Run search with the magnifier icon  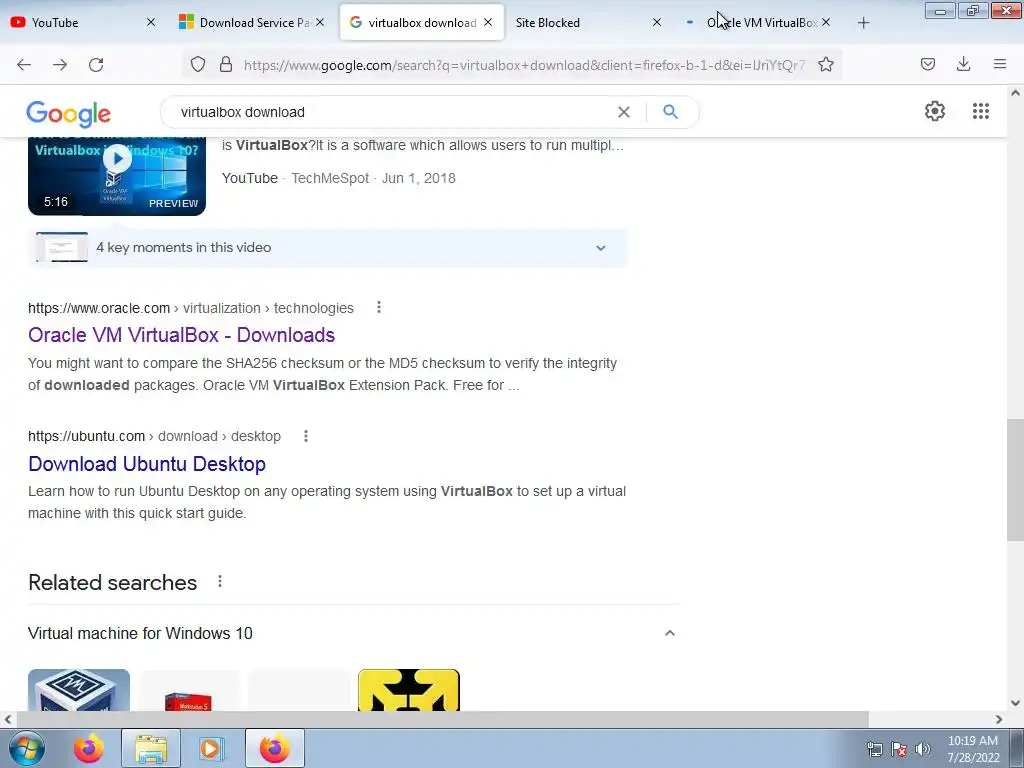tap(670, 112)
